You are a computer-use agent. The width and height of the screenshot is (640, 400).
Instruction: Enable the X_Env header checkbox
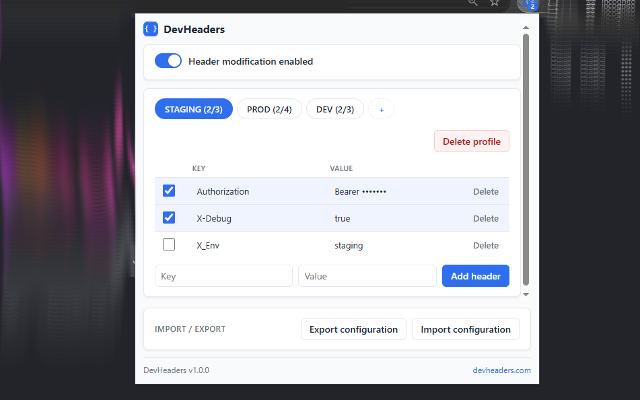[169, 245]
